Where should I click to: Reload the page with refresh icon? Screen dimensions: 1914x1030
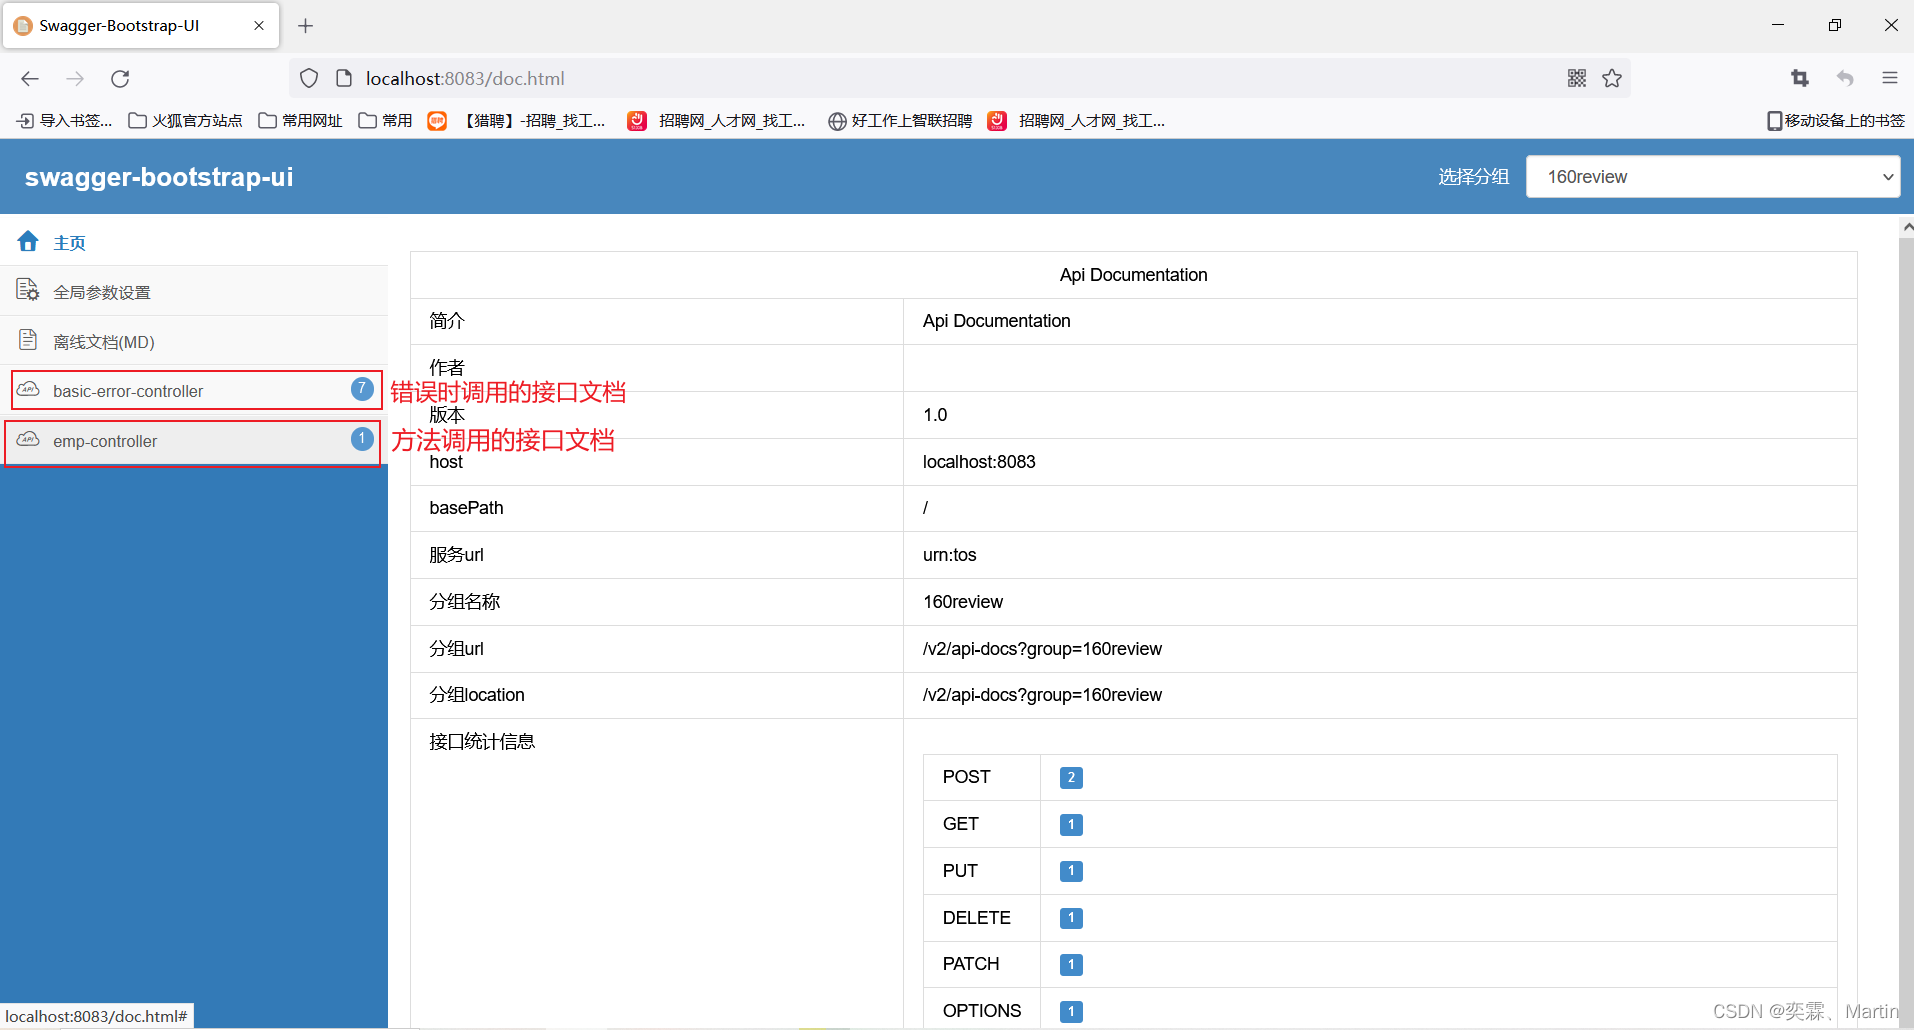tap(120, 78)
